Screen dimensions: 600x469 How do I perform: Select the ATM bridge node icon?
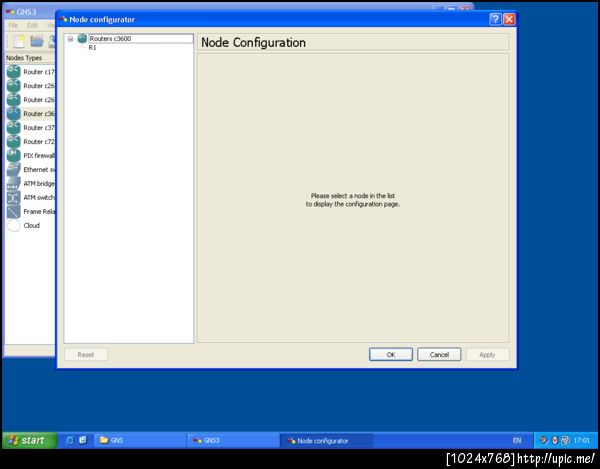pyautogui.click(x=13, y=184)
